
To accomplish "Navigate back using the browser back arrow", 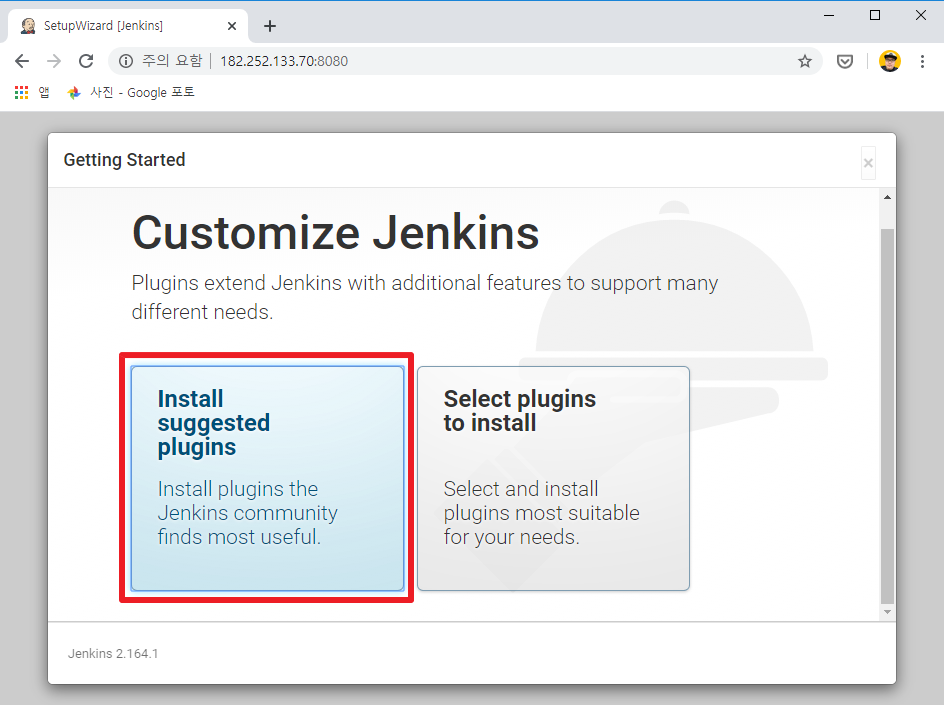I will 22,61.
